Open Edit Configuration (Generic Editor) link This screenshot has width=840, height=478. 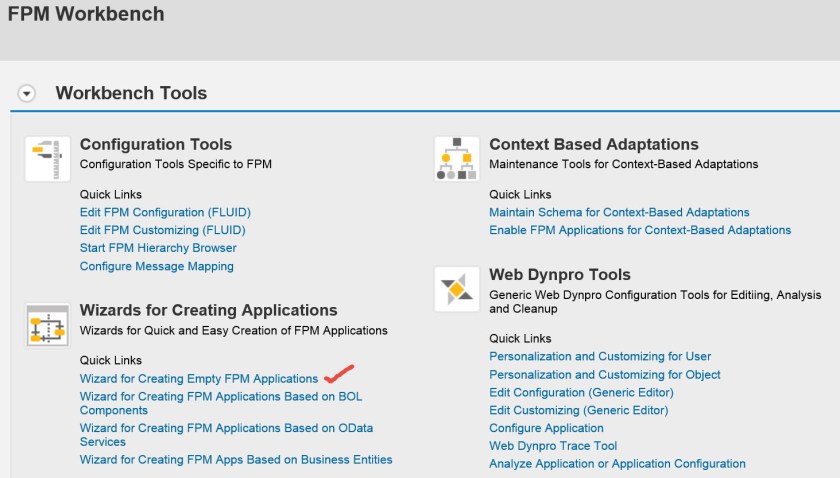(x=578, y=392)
